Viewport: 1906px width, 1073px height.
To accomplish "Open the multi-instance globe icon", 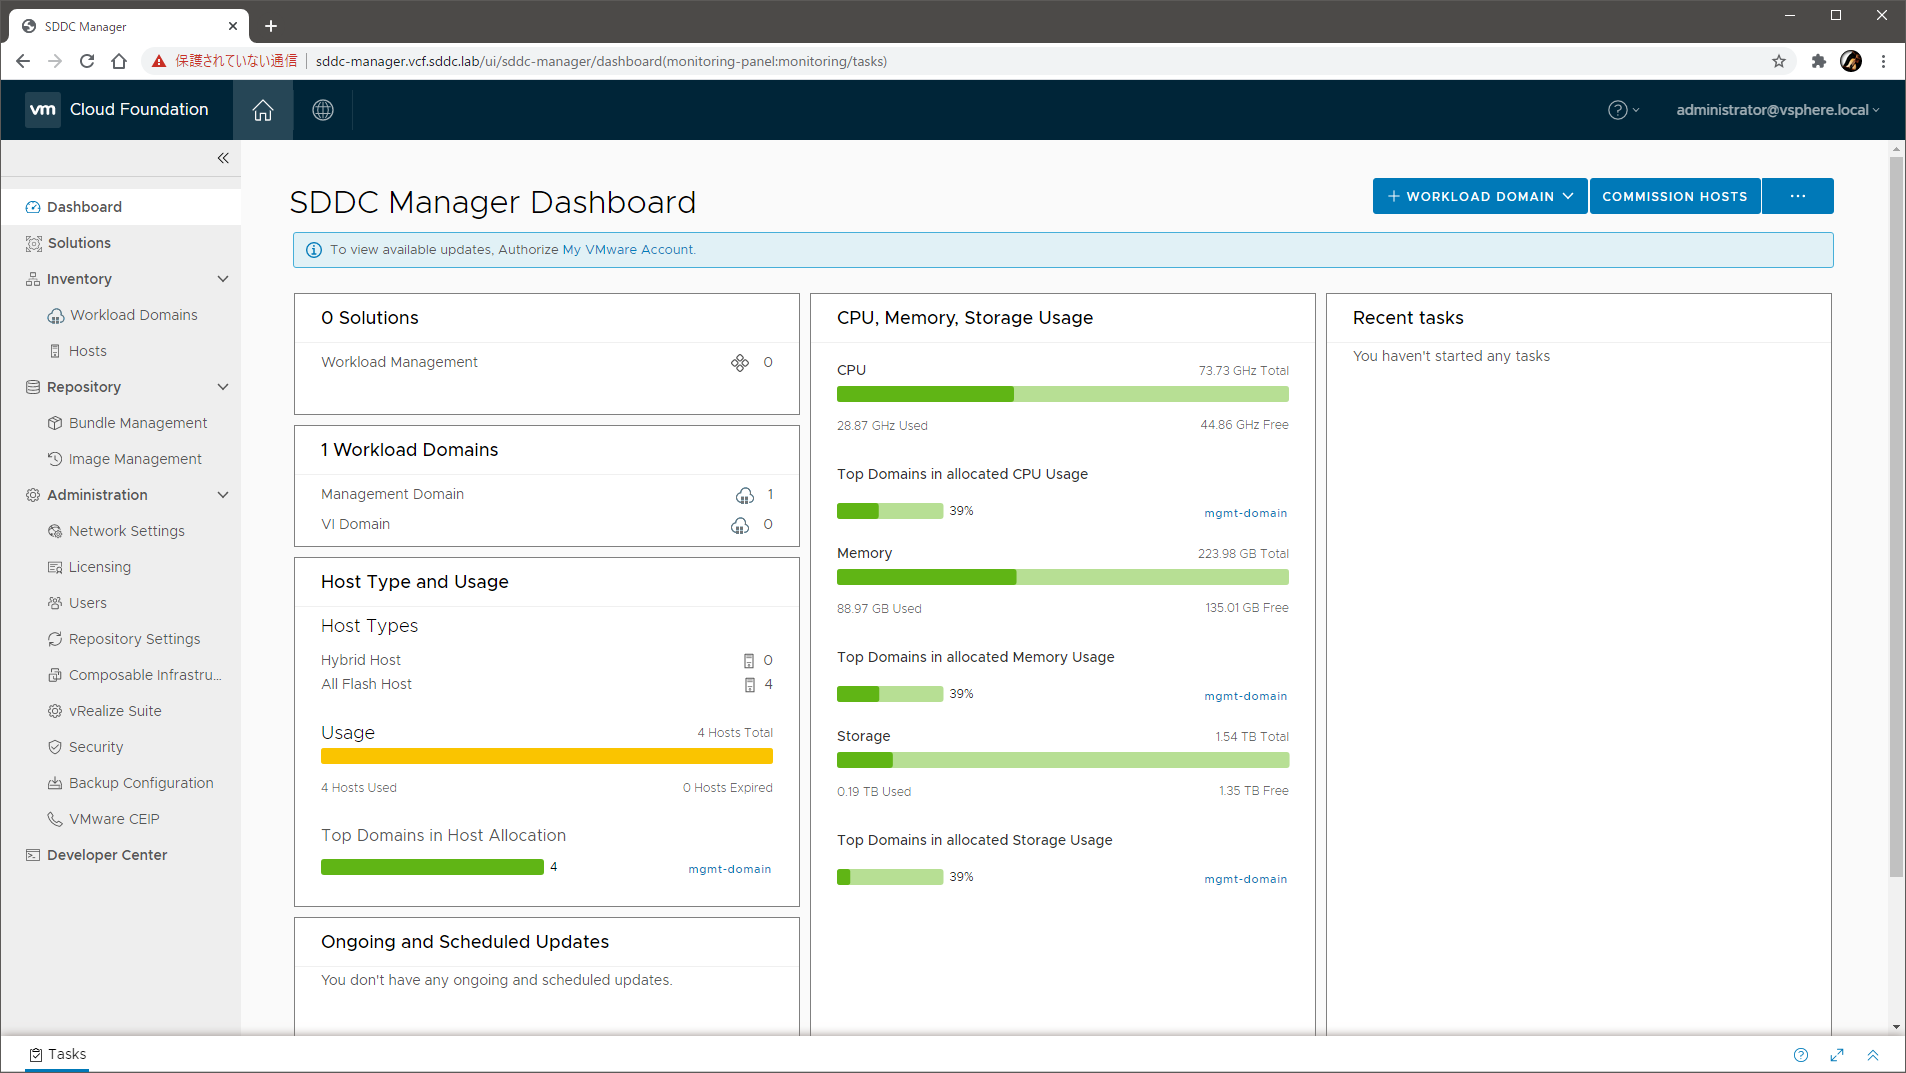I will (x=322, y=110).
